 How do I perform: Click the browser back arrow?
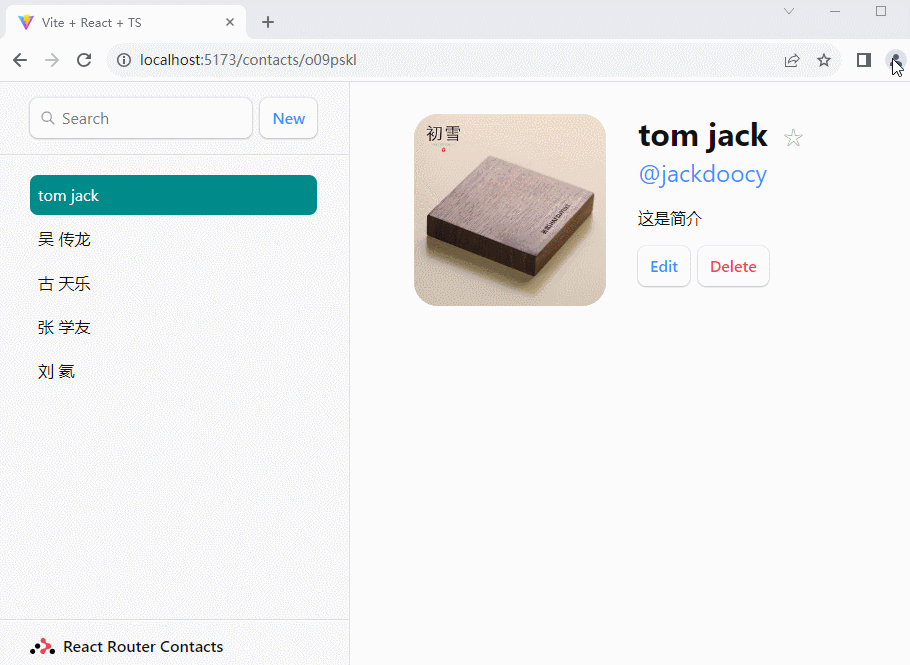click(20, 60)
